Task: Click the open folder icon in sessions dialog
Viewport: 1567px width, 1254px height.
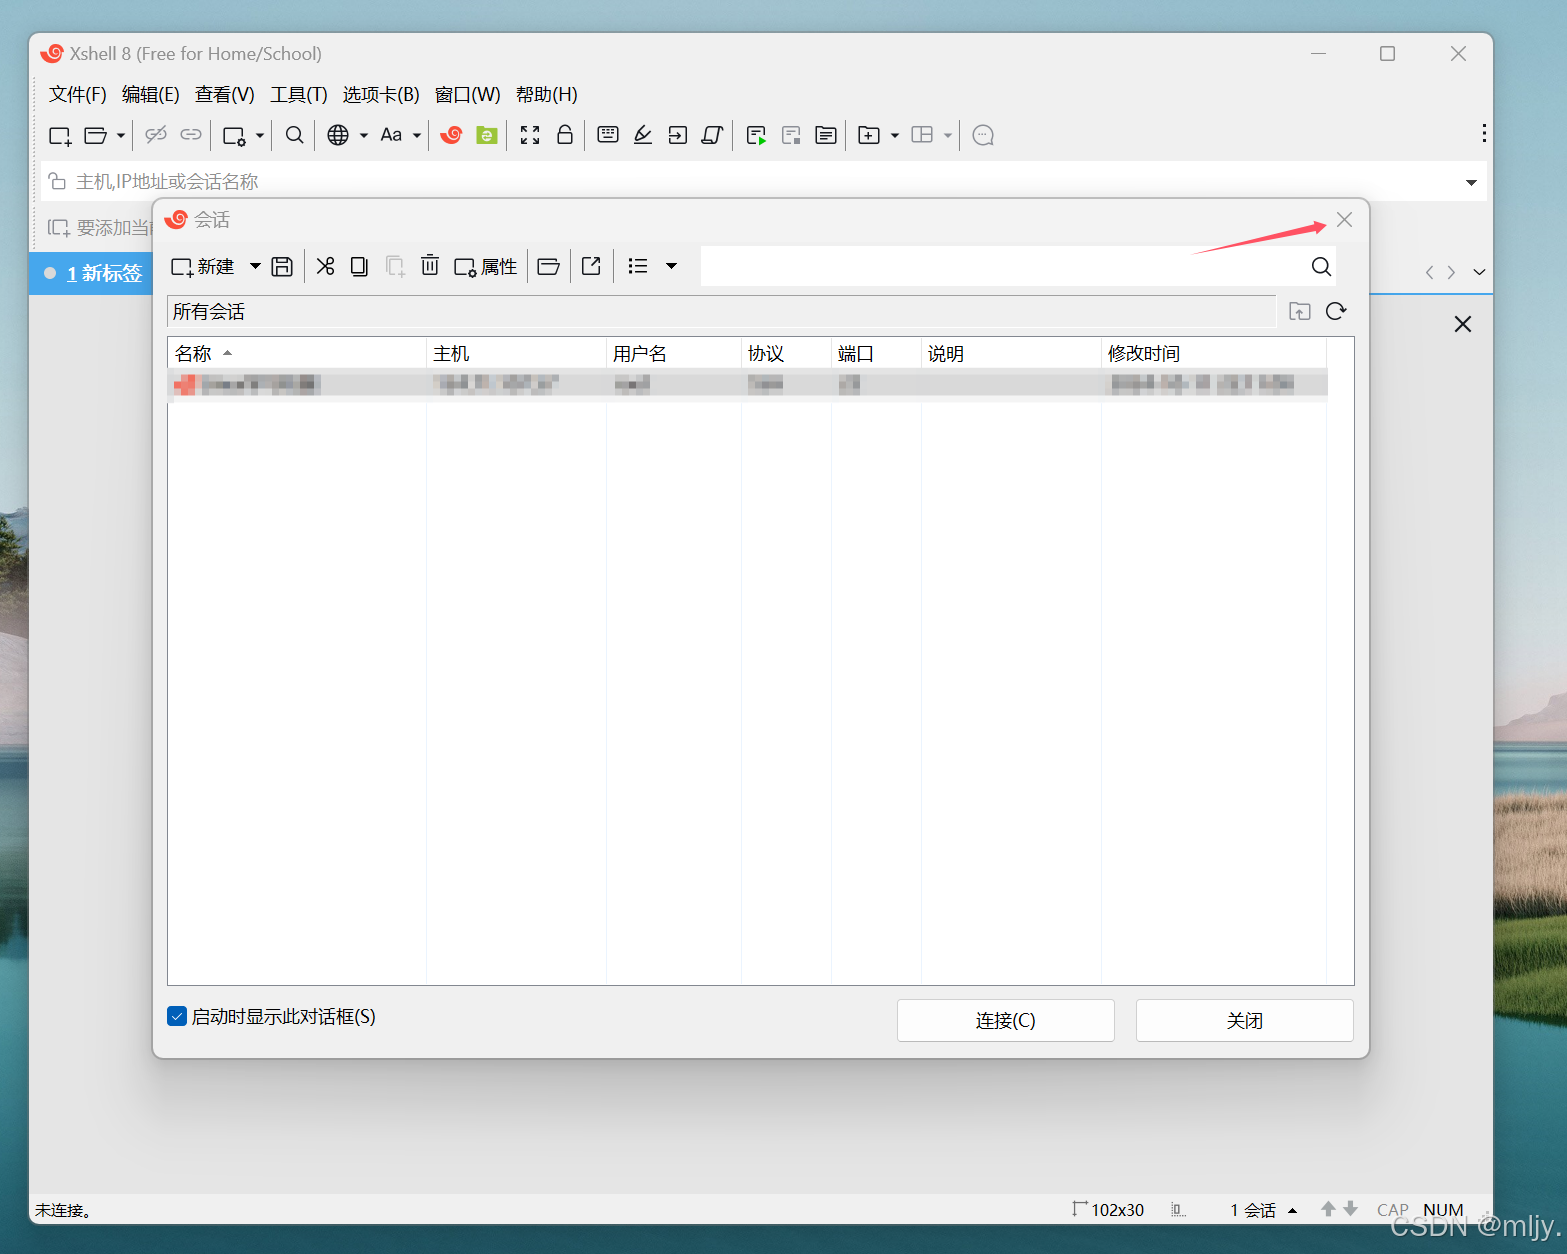Action: tap(549, 266)
